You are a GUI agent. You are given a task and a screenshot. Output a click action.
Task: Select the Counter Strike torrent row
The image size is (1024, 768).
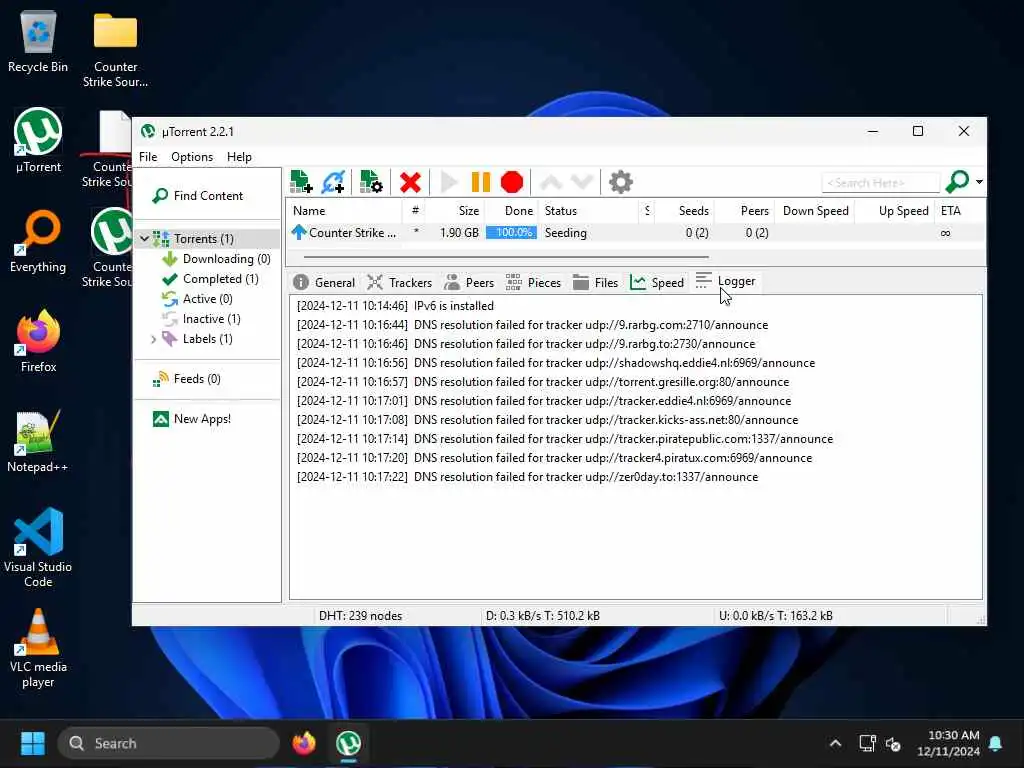[x=637, y=232]
